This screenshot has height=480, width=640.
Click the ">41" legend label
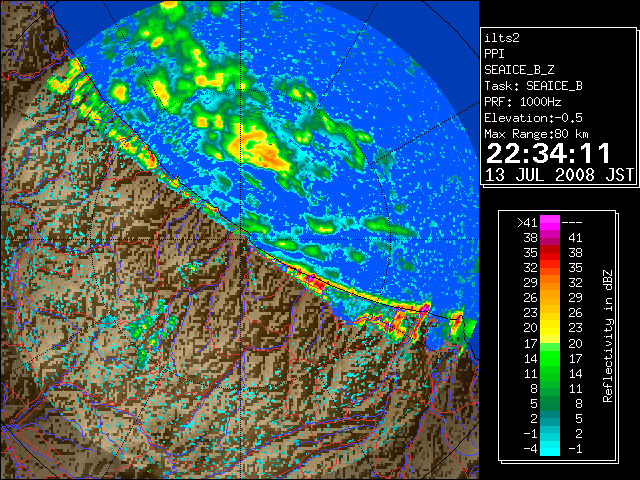[x=527, y=223]
